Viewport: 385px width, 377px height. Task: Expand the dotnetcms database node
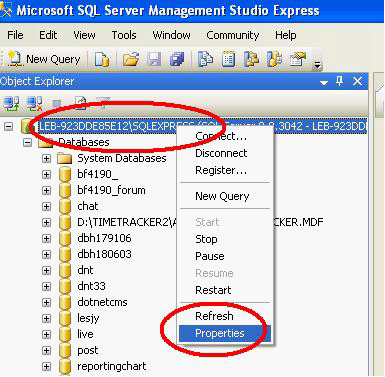pos(46,302)
